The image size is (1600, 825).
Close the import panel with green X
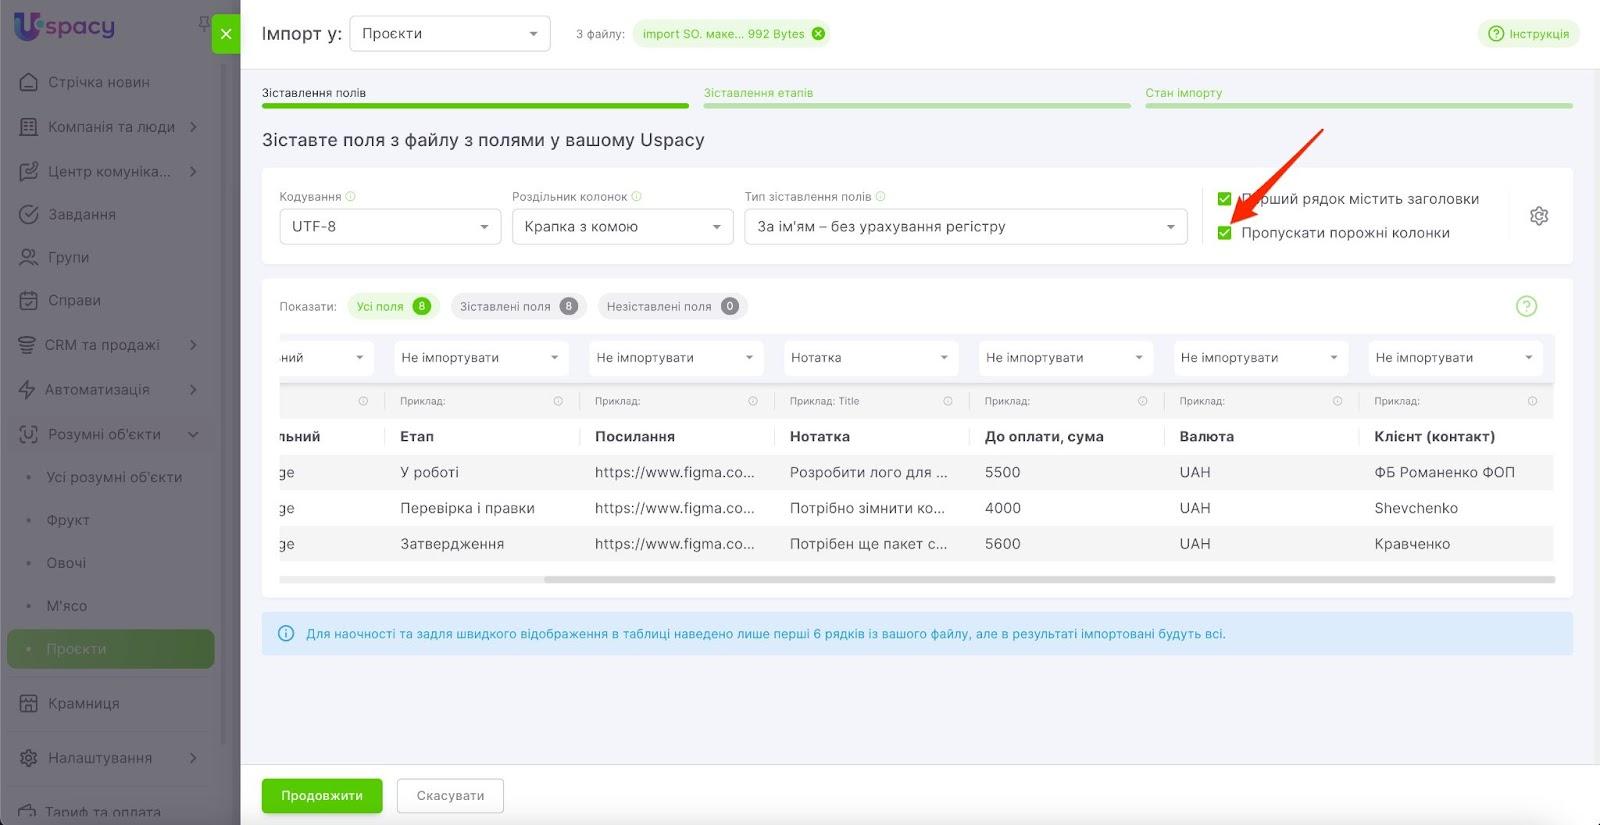(x=226, y=34)
